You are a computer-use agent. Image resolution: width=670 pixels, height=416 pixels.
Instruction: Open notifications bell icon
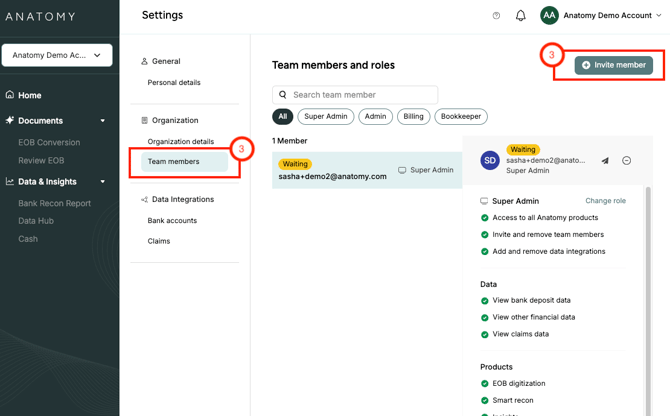pyautogui.click(x=520, y=16)
